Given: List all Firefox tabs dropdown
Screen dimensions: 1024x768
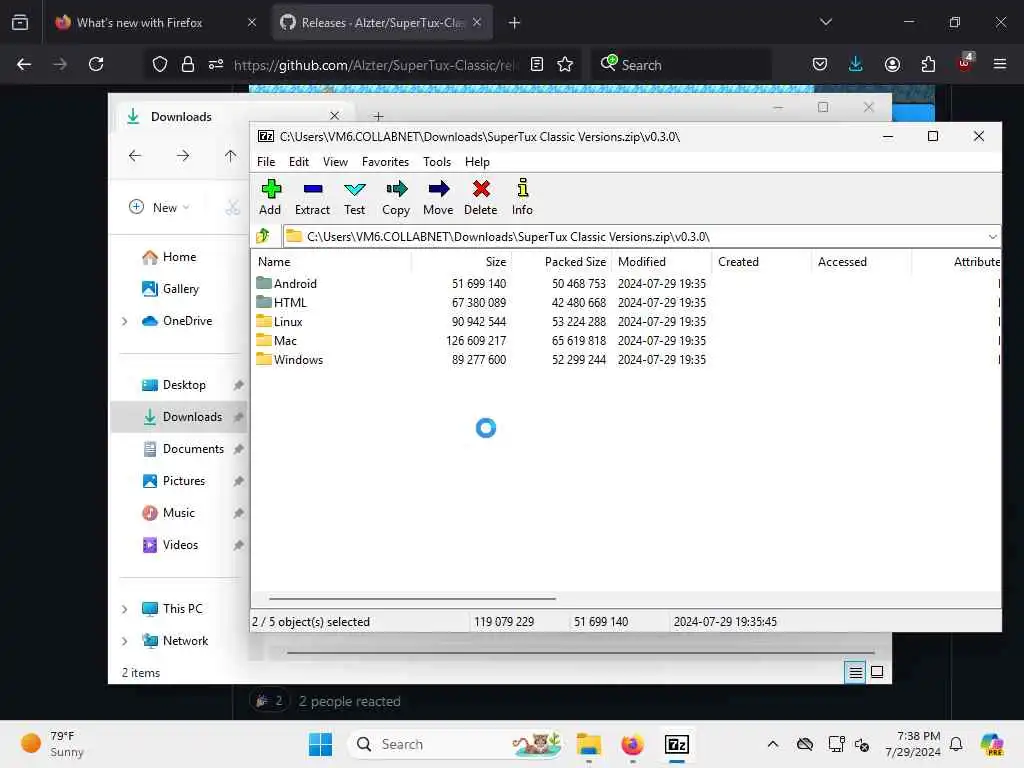Looking at the screenshot, I should click(826, 23).
